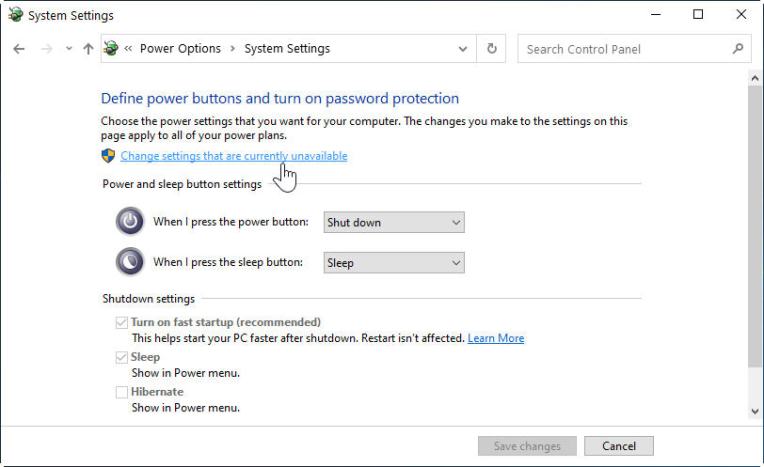Screen dimensions: 764x467
Task: Select the System Settings breadcrumb
Action: pyautogui.click(x=286, y=49)
